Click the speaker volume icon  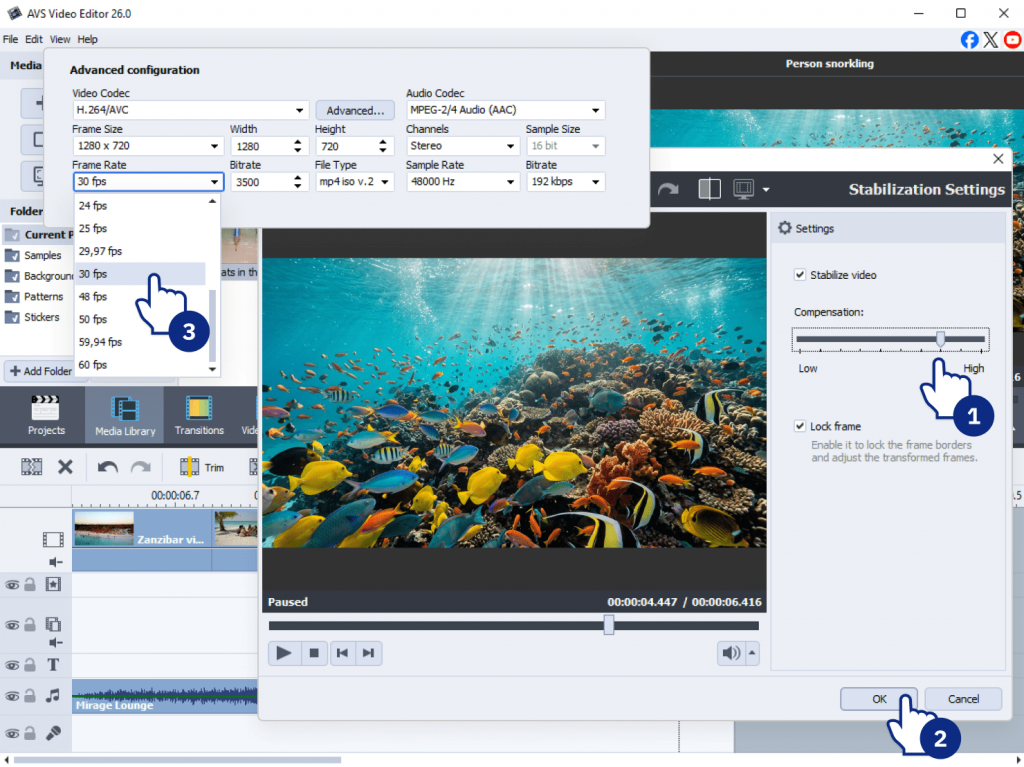(x=731, y=653)
